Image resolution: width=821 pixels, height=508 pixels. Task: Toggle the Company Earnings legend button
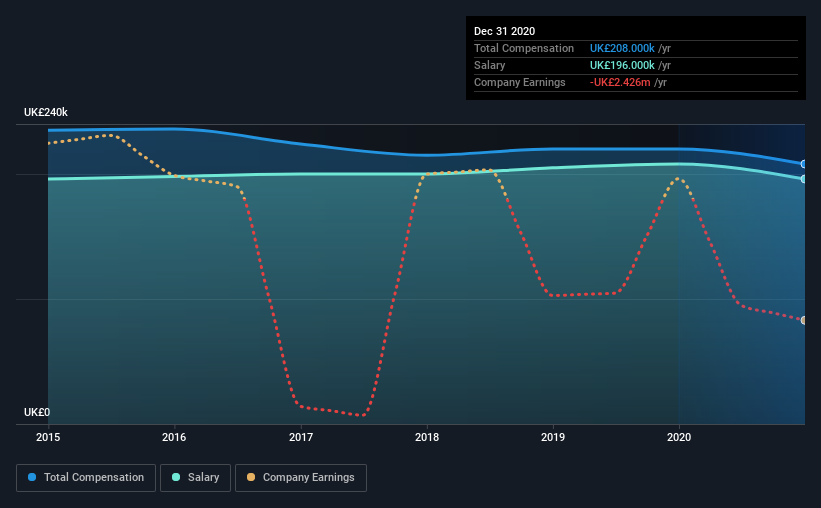click(301, 478)
